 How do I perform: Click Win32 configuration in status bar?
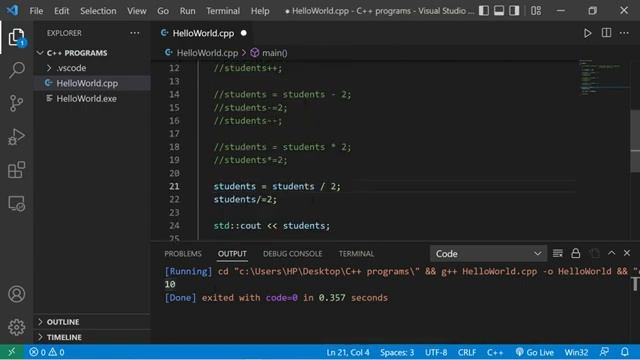coord(576,352)
